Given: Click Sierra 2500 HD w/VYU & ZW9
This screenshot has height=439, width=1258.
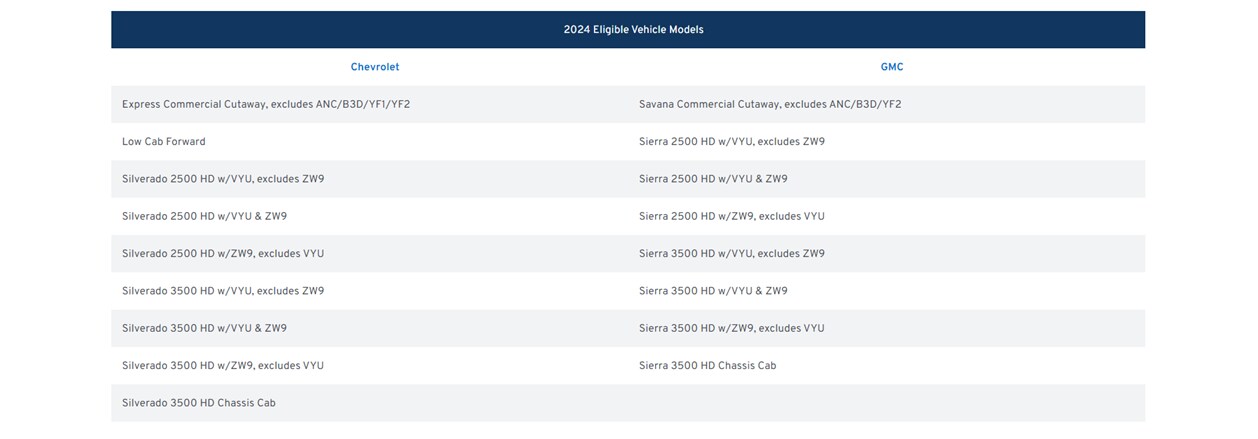Looking at the screenshot, I should 713,179.
